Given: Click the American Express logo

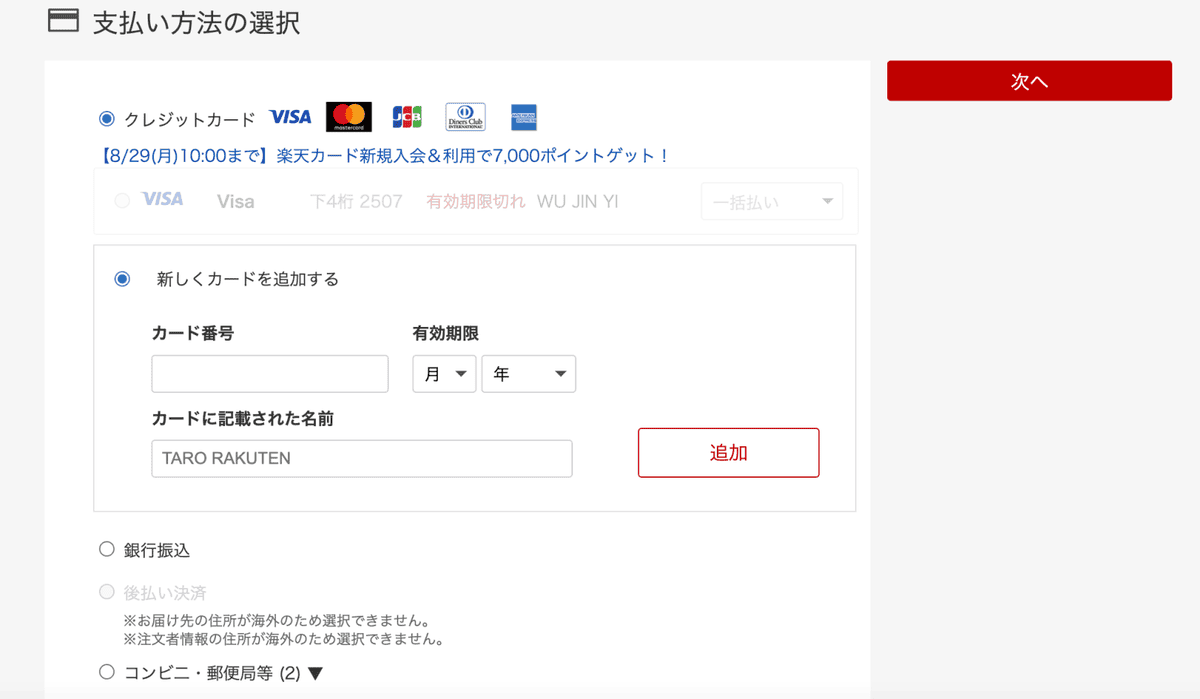Looking at the screenshot, I should tap(524, 117).
